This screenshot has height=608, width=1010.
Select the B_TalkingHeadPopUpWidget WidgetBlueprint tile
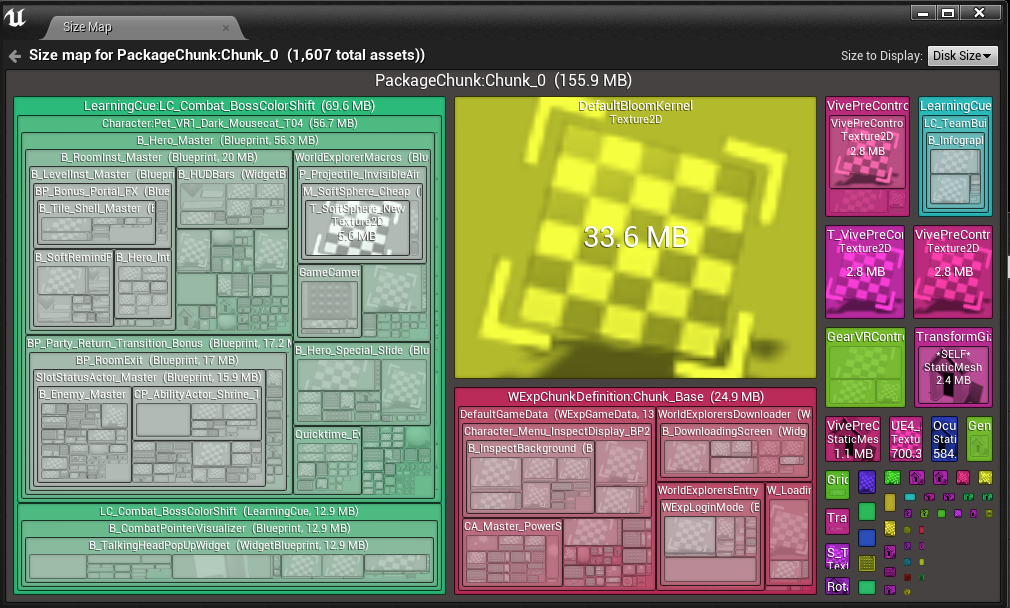point(227,545)
